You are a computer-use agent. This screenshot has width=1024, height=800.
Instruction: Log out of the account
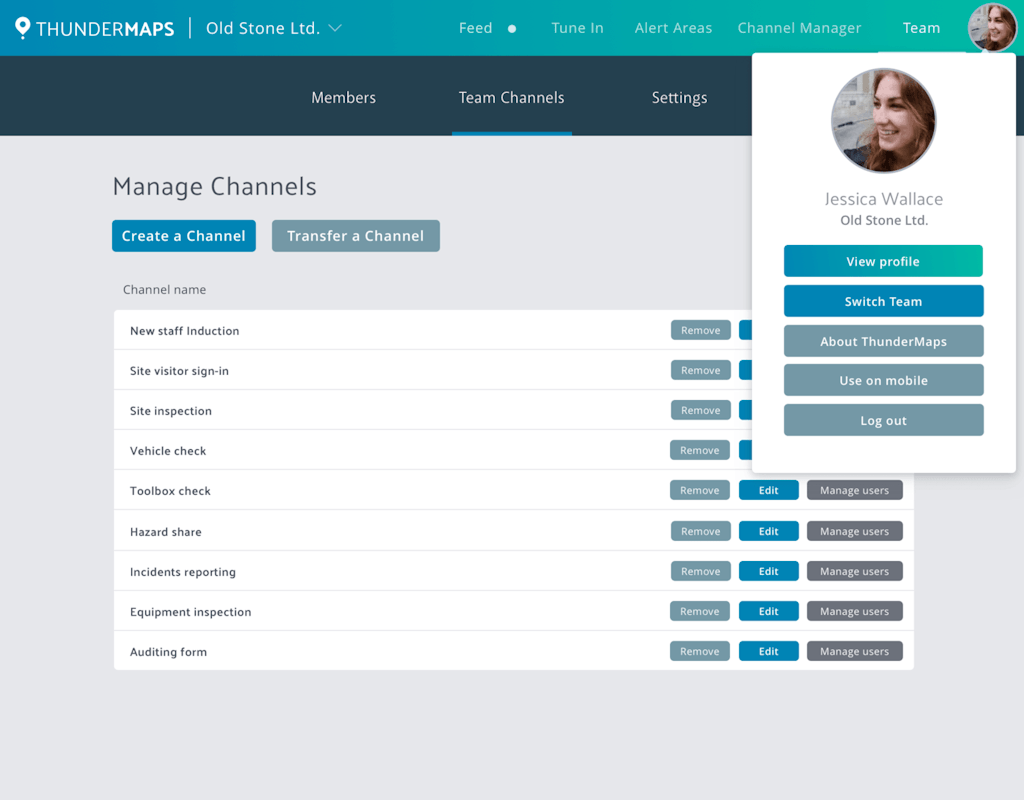point(884,420)
